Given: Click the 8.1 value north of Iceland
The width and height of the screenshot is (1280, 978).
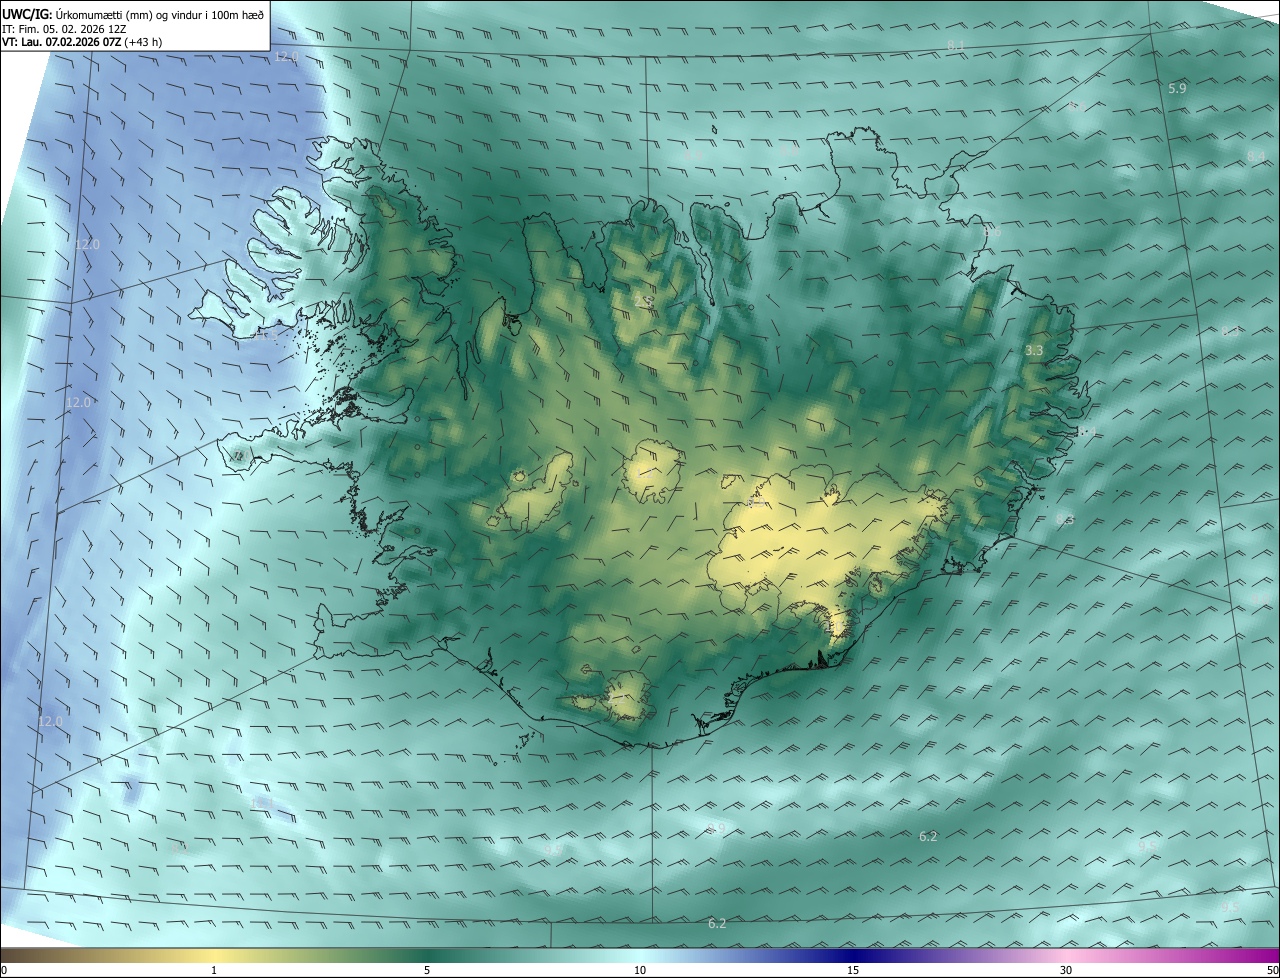Looking at the screenshot, I should 955,47.
